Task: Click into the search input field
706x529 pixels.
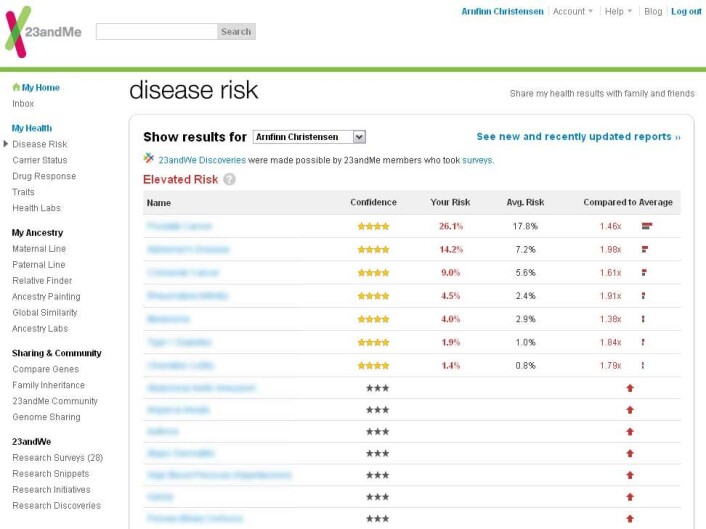Action: click(157, 32)
